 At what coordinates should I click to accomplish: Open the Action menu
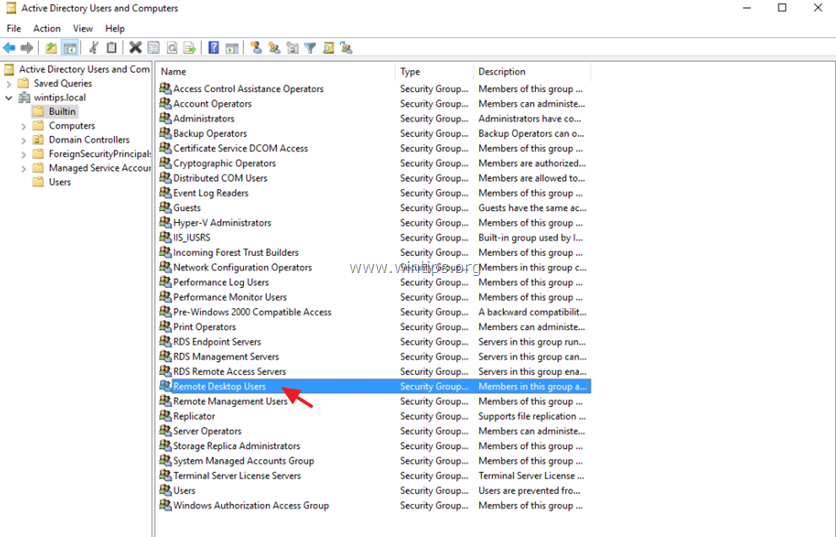click(x=47, y=28)
